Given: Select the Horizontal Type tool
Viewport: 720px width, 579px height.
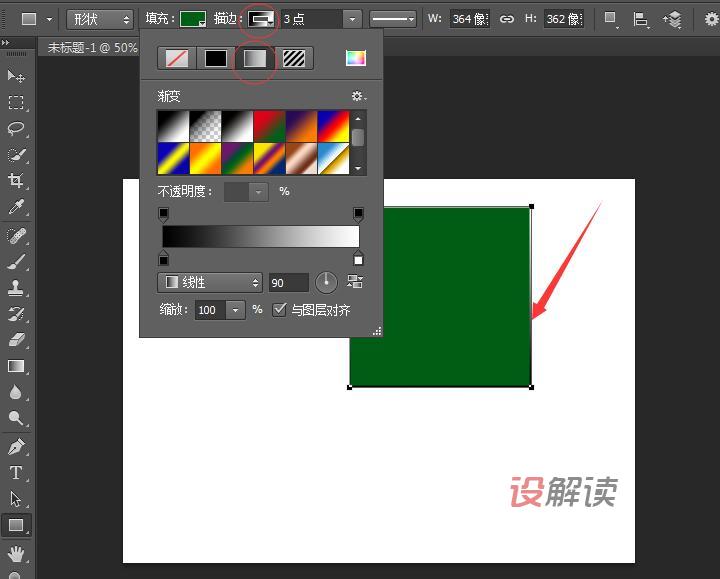Looking at the screenshot, I should tap(16, 473).
